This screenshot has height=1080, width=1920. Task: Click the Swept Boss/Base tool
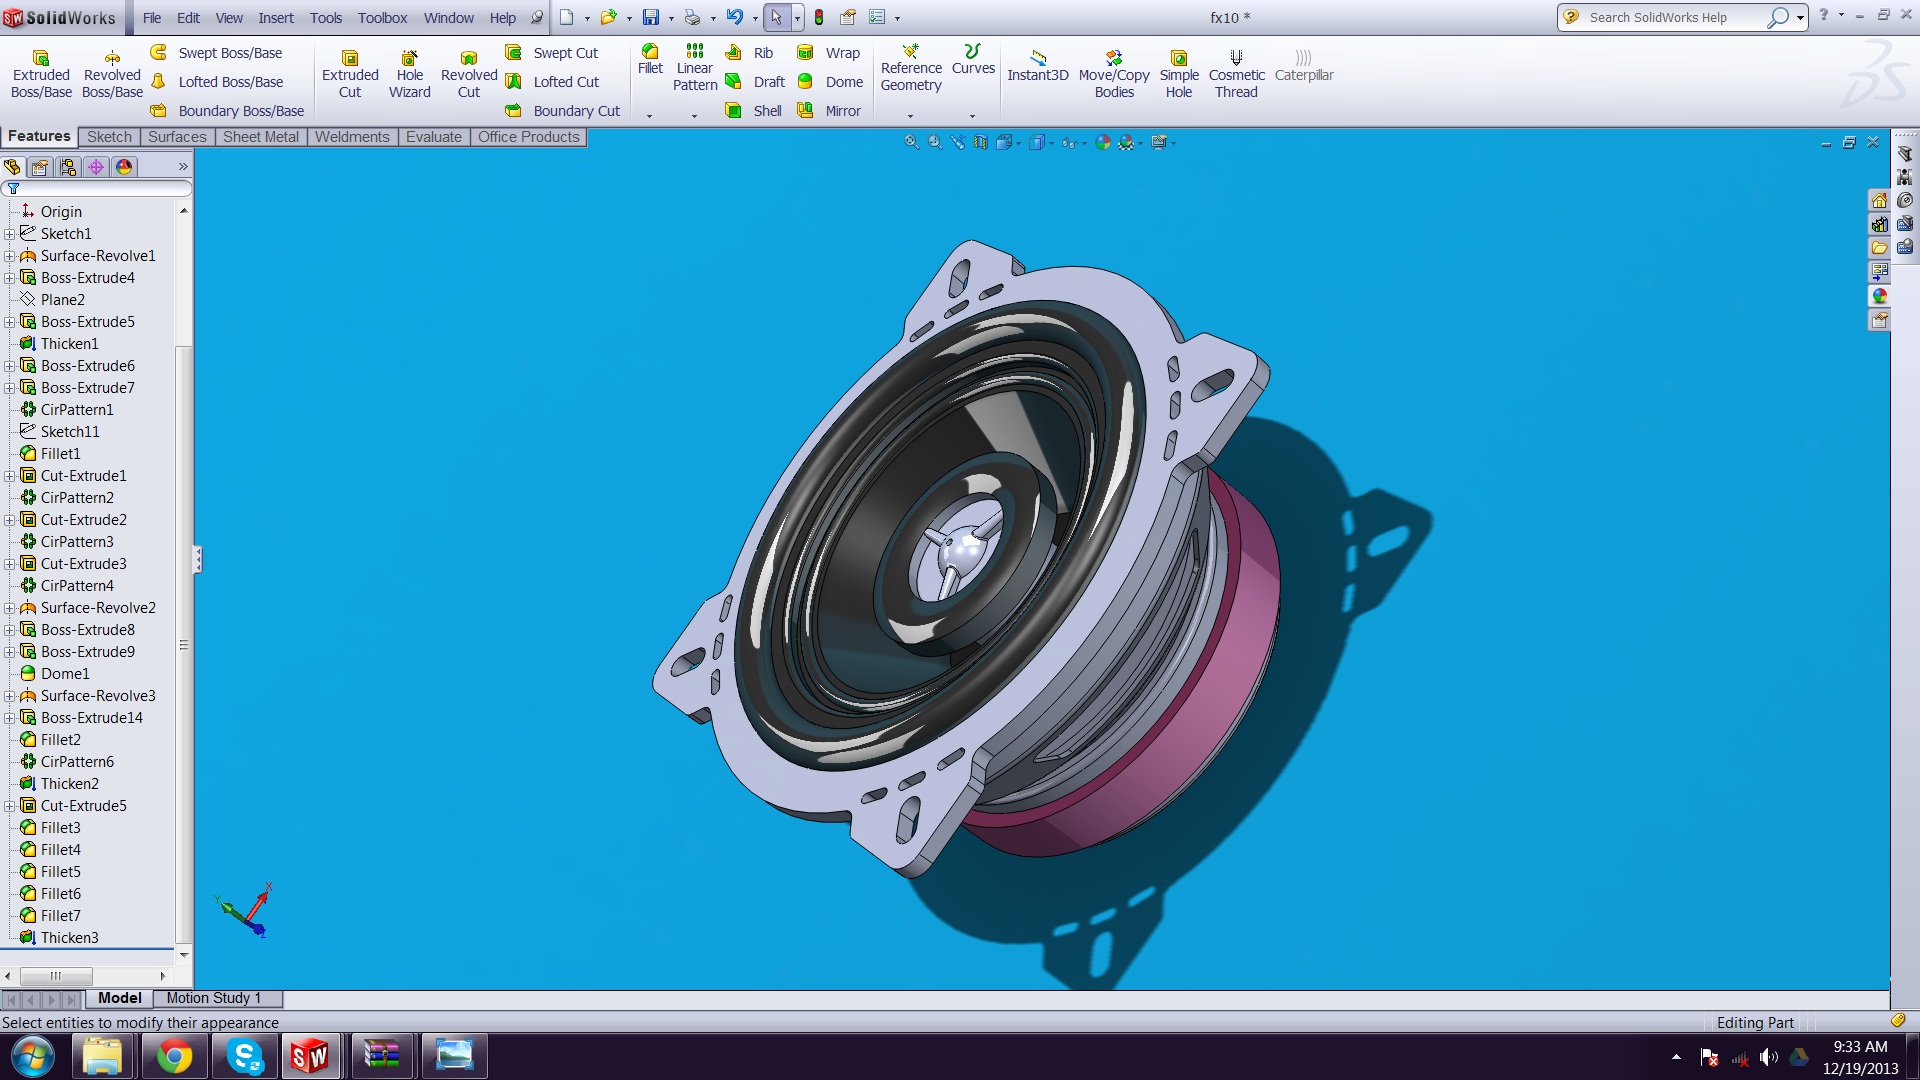pyautogui.click(x=216, y=53)
